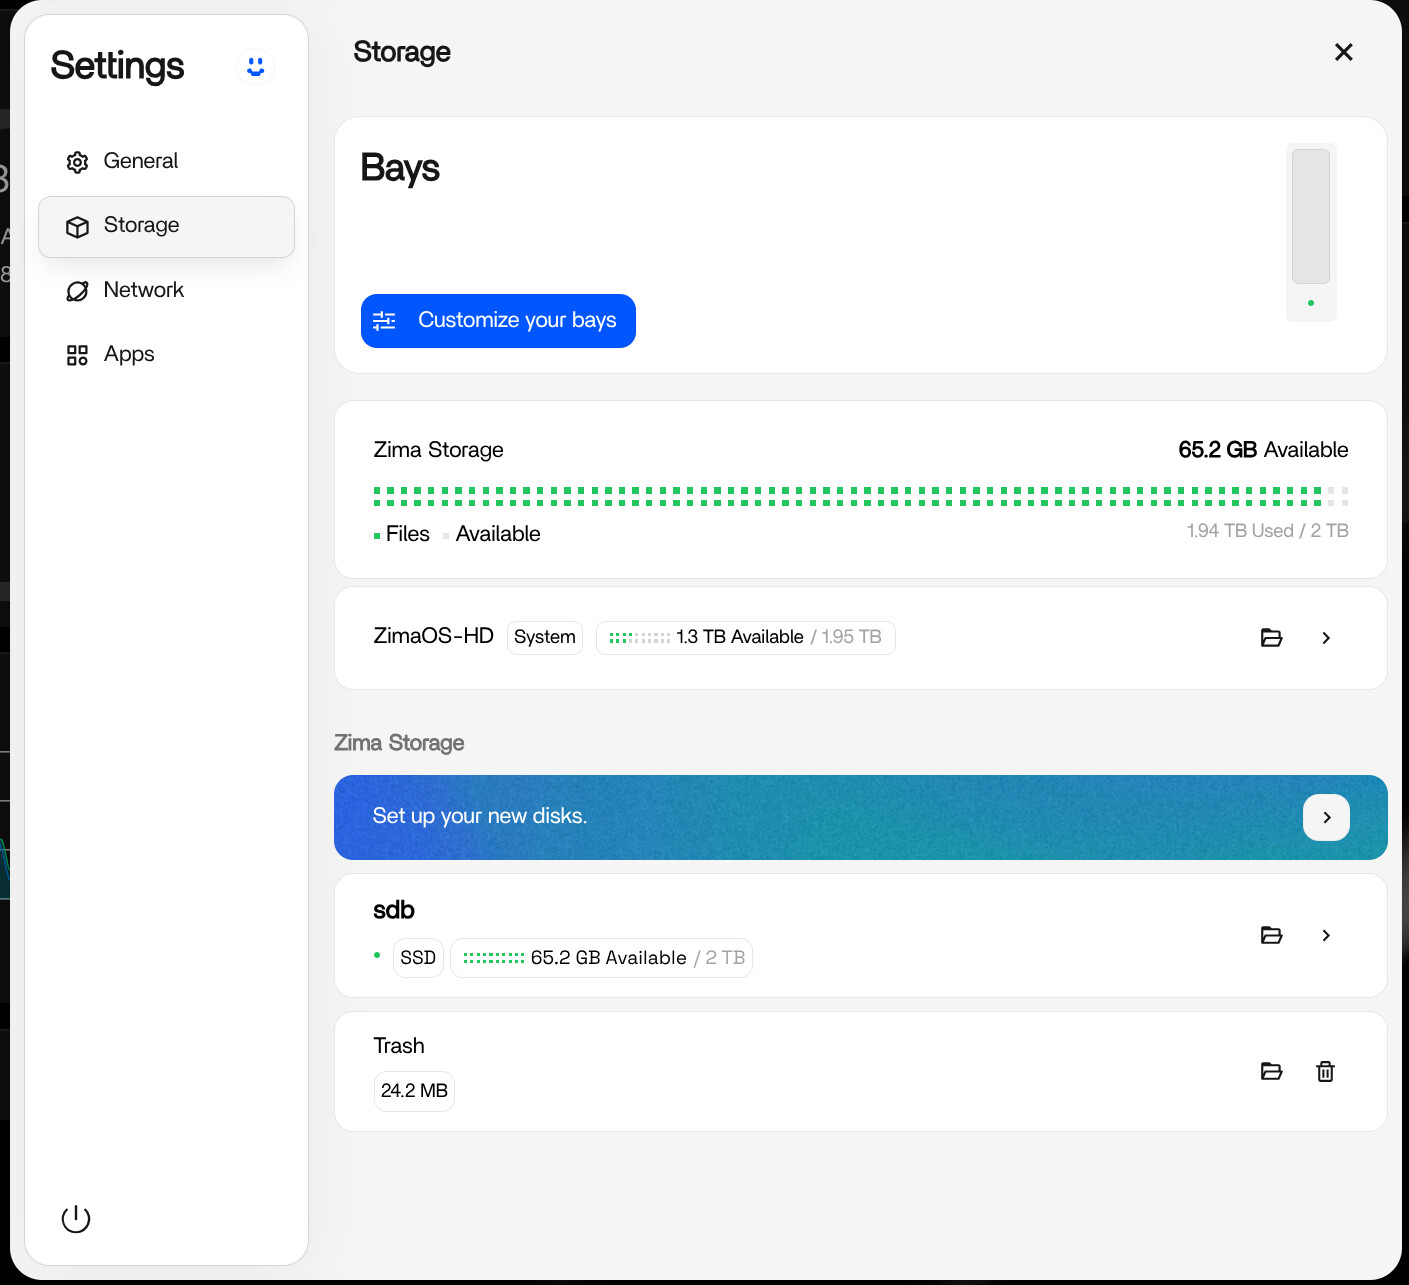Click the General gear icon

click(77, 162)
